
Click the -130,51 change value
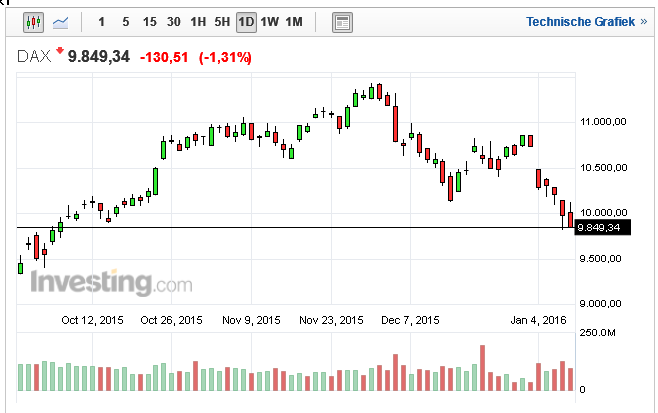164,57
